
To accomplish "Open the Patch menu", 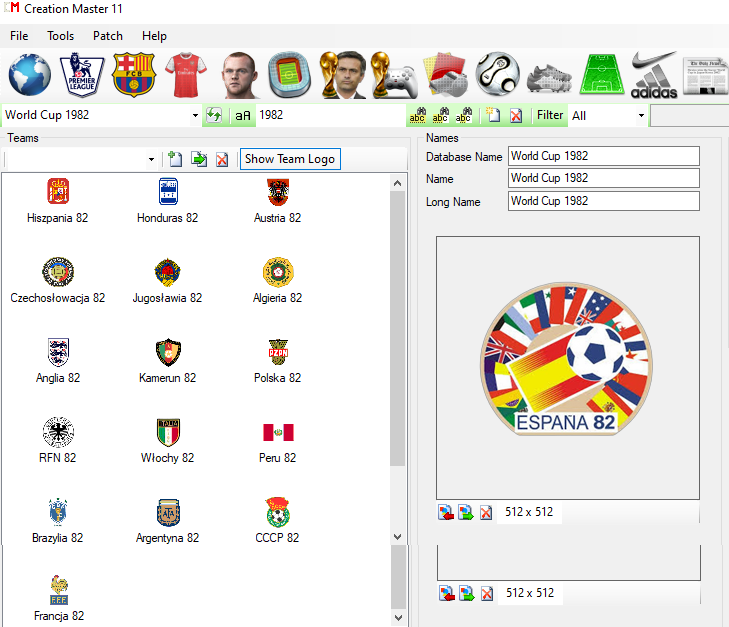I will click(x=108, y=36).
